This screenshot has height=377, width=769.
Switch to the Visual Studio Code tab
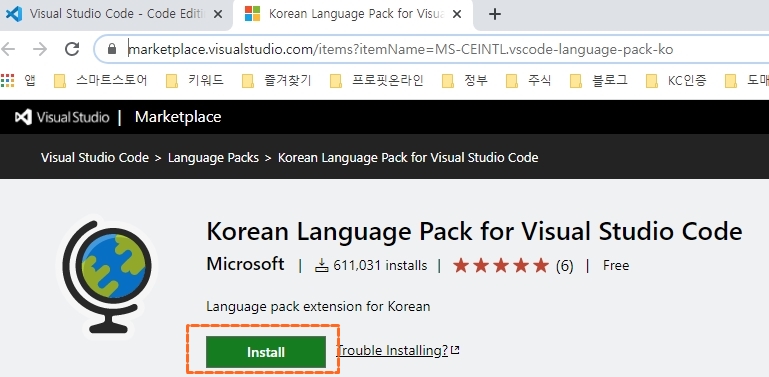pos(115,14)
